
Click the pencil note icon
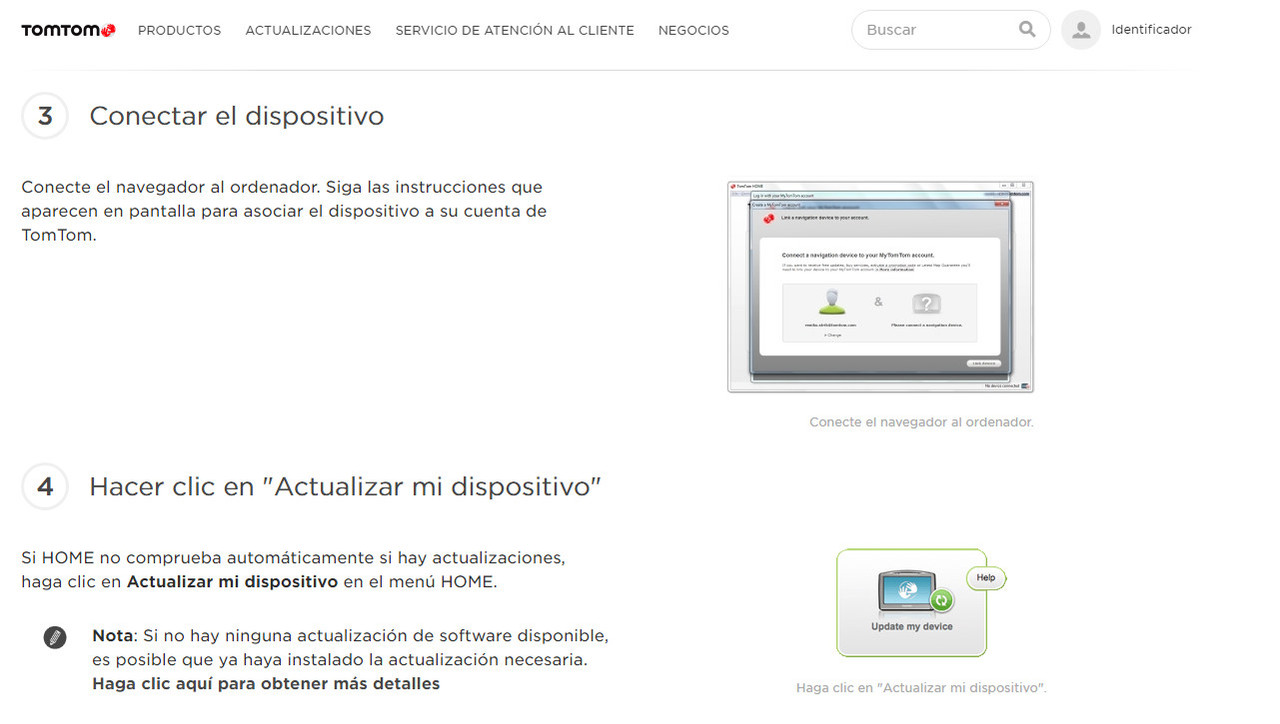point(55,637)
